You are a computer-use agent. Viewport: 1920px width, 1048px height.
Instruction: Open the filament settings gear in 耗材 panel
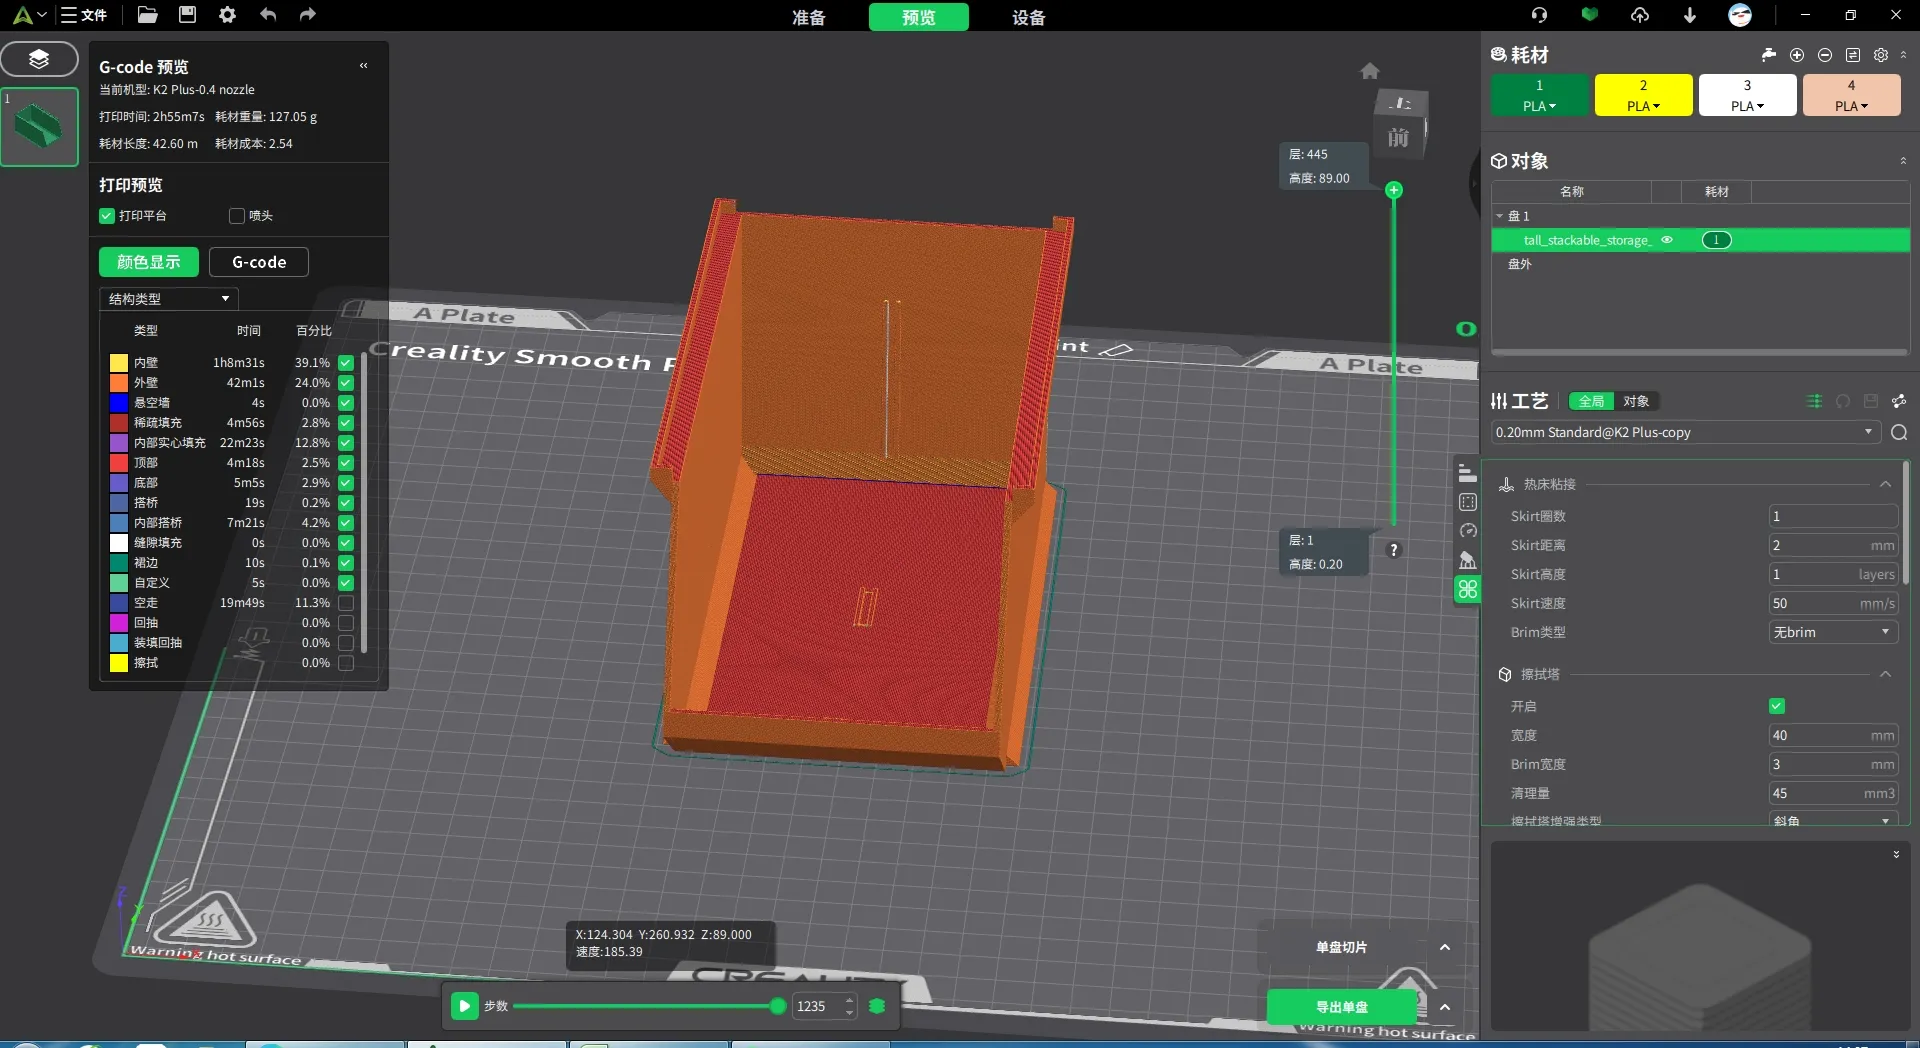(1880, 55)
